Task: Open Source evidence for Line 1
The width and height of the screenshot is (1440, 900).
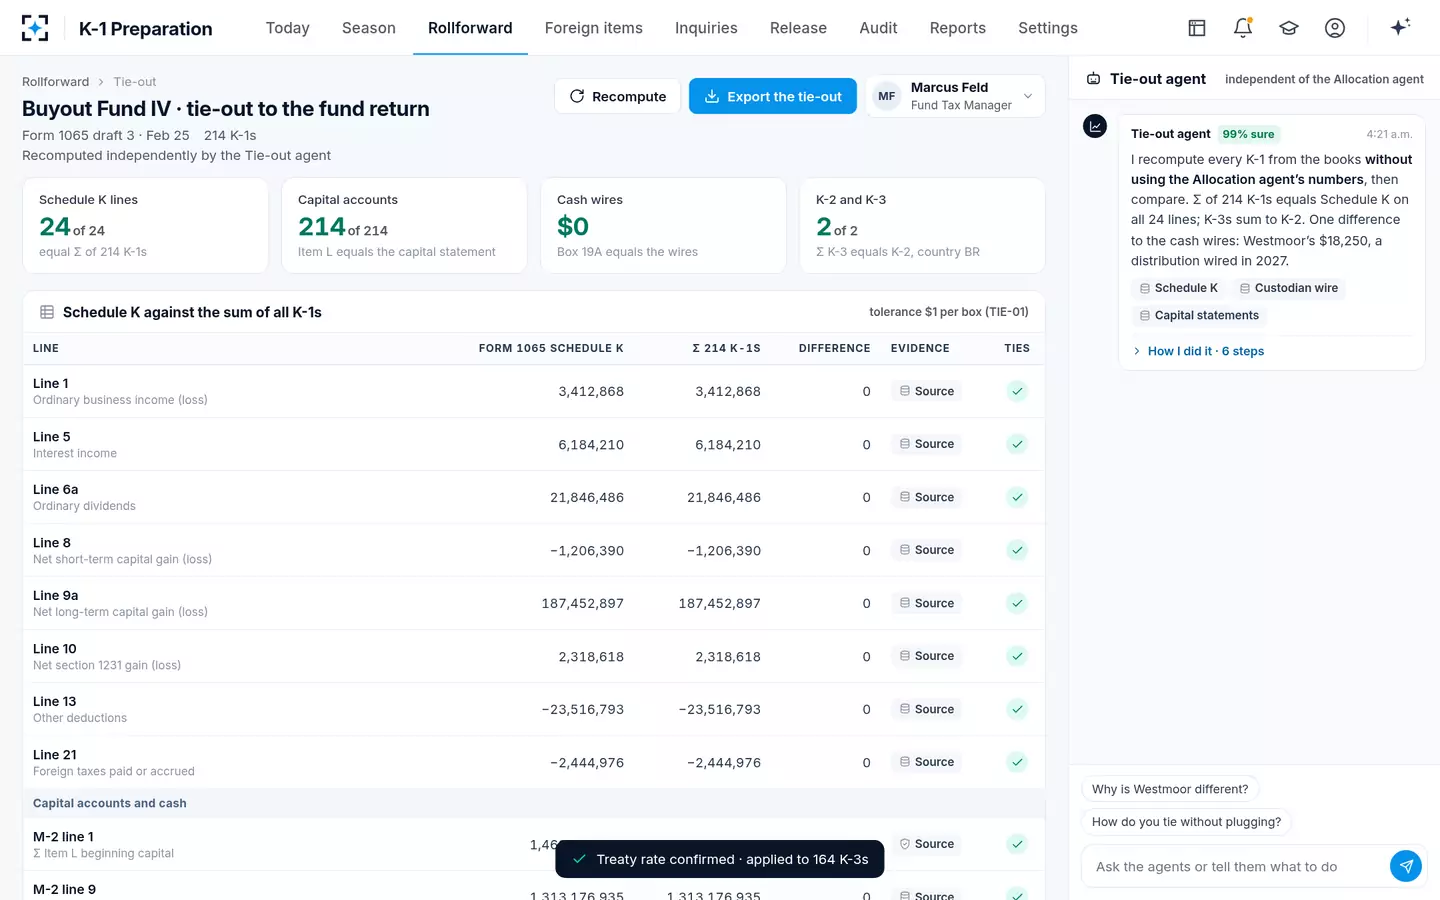Action: 926,391
